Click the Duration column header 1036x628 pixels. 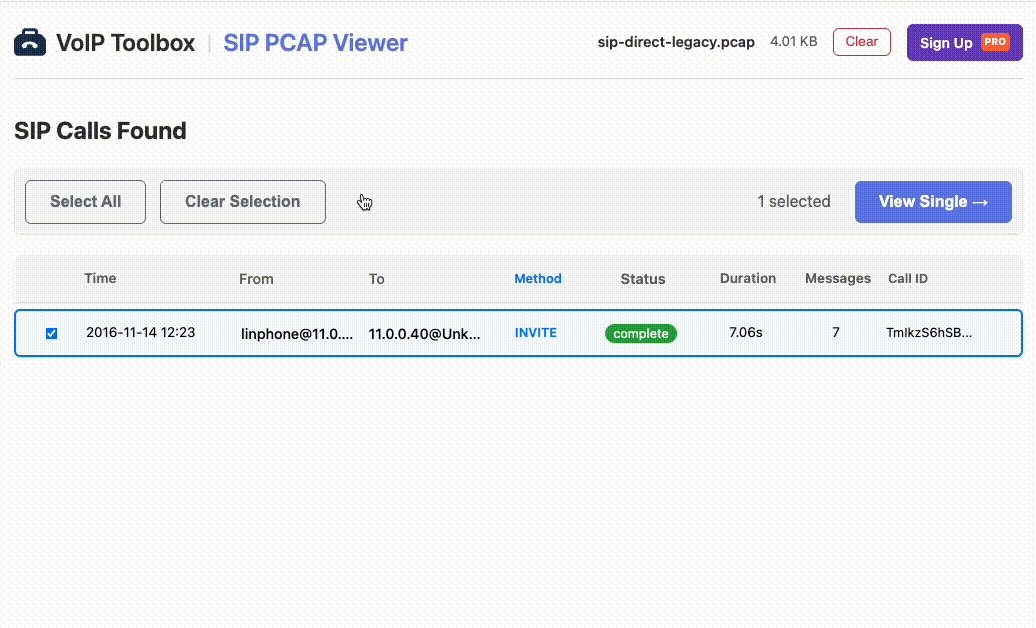[x=748, y=279]
